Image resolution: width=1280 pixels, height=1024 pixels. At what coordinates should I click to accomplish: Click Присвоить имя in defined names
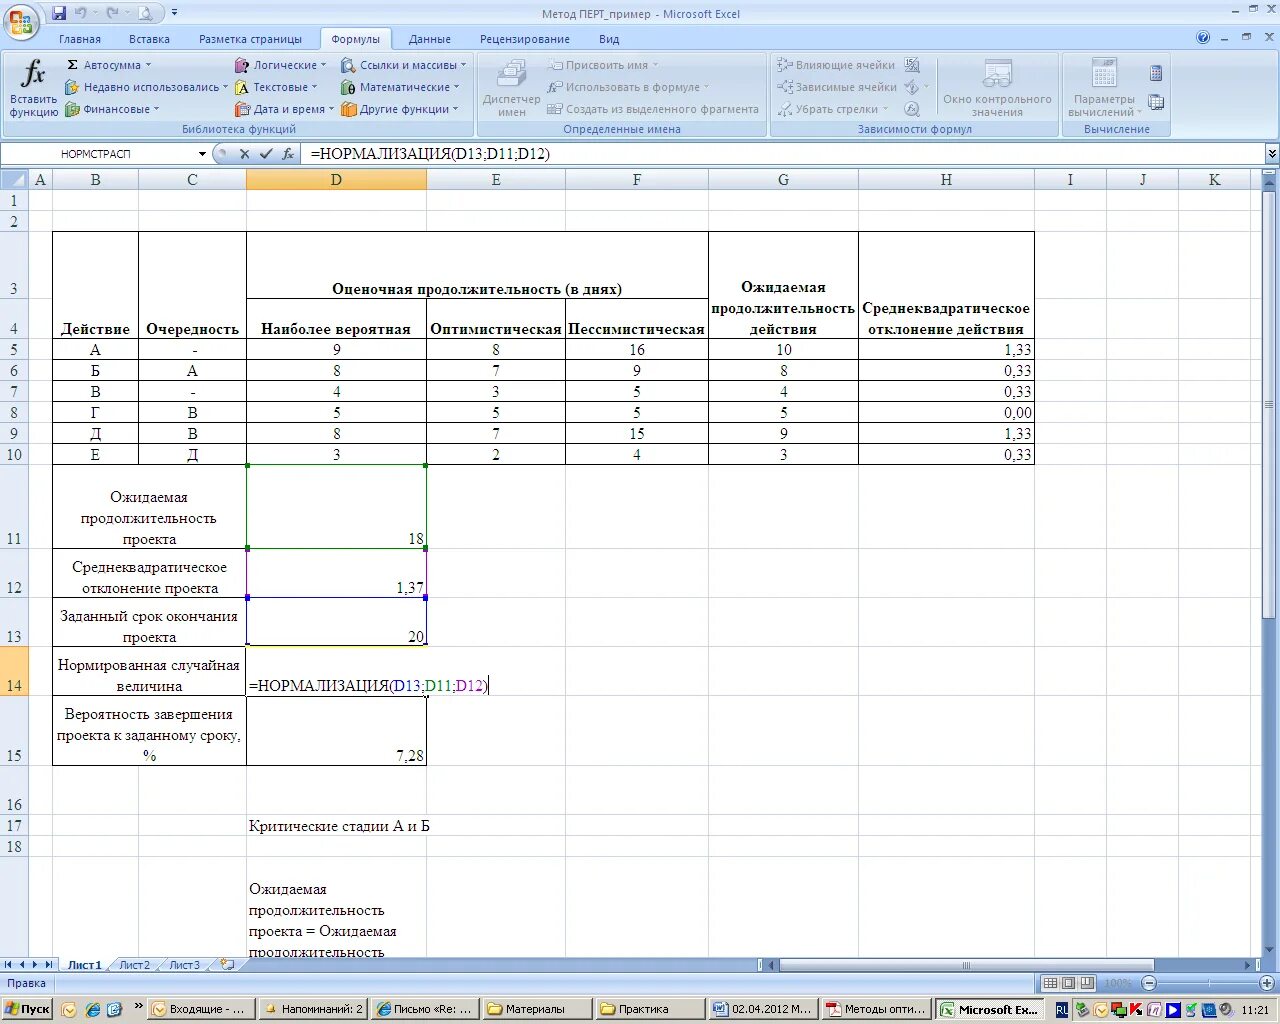tap(602, 65)
